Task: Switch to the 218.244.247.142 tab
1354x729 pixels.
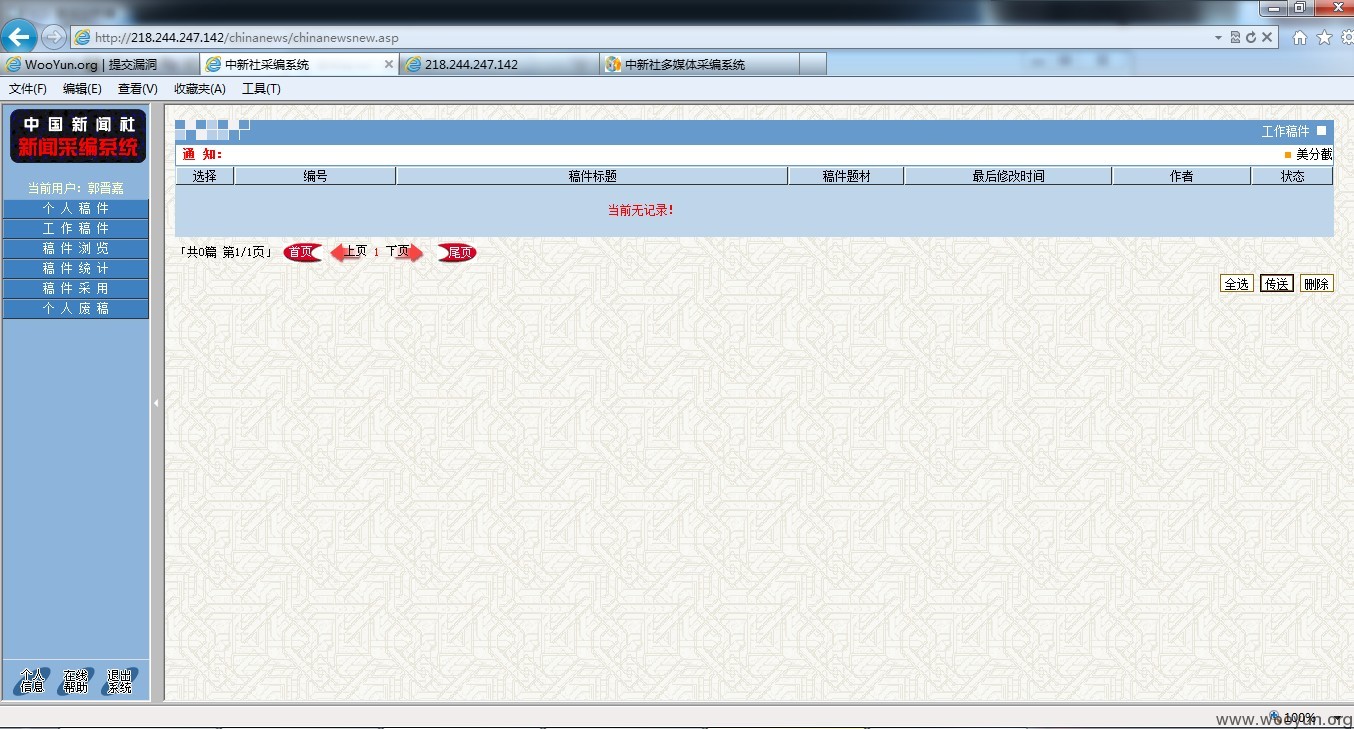Action: point(500,64)
